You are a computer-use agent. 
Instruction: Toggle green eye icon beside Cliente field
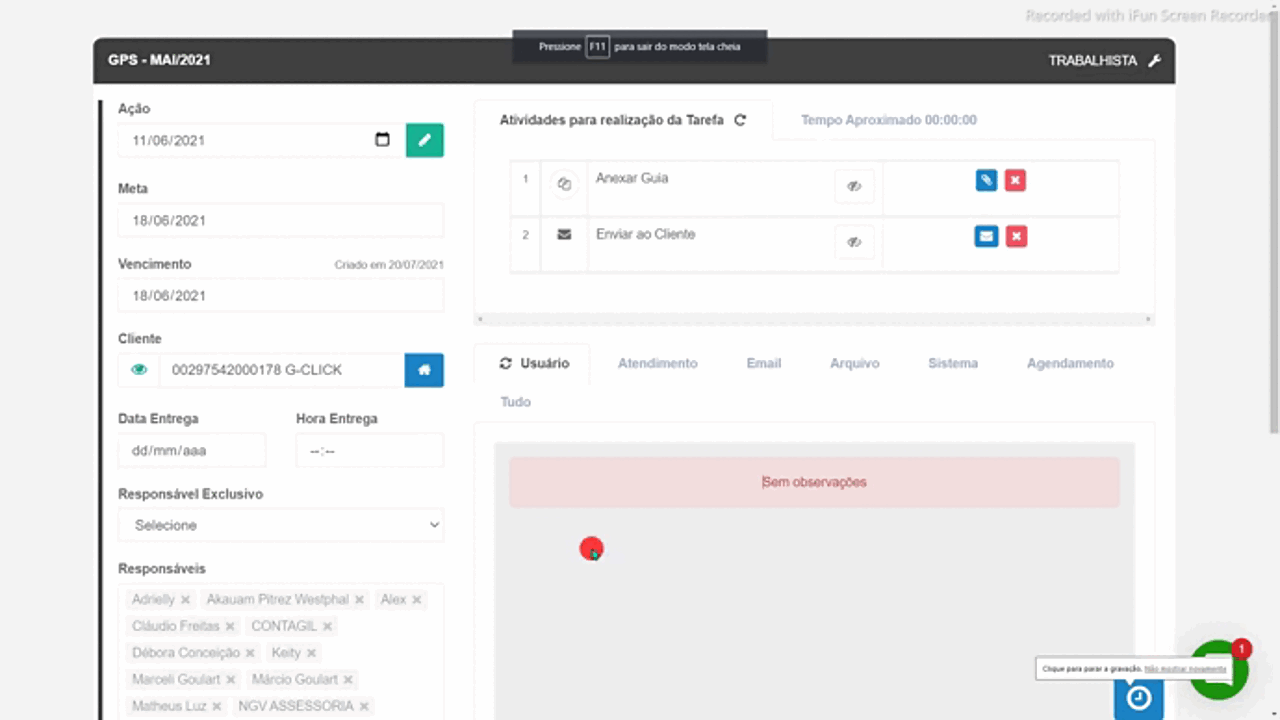[139, 370]
